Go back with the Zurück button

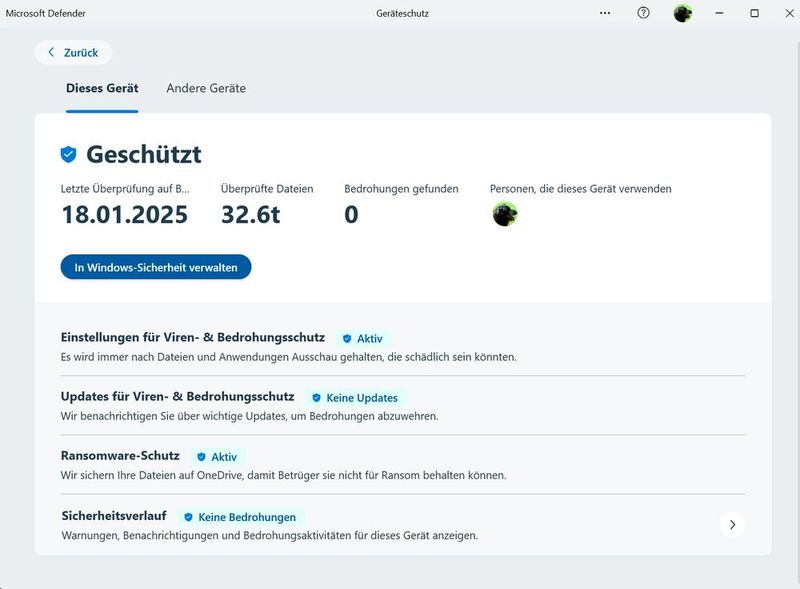pyautogui.click(x=73, y=53)
